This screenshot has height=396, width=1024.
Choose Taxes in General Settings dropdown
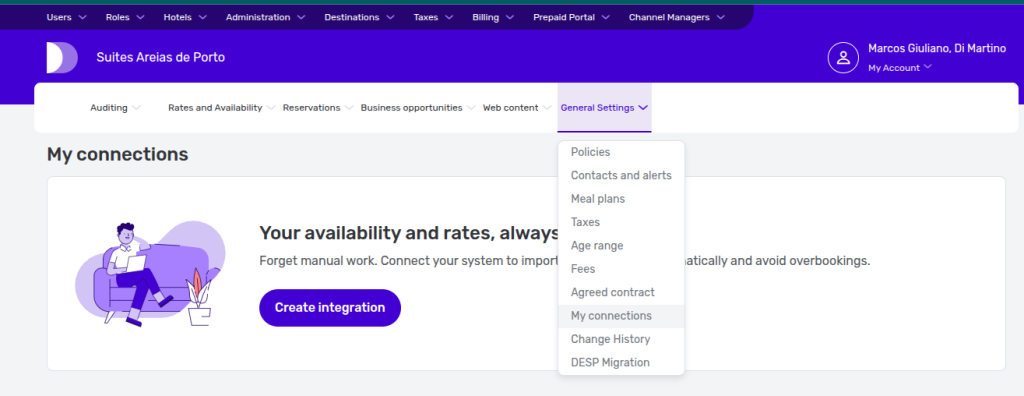(x=621, y=222)
